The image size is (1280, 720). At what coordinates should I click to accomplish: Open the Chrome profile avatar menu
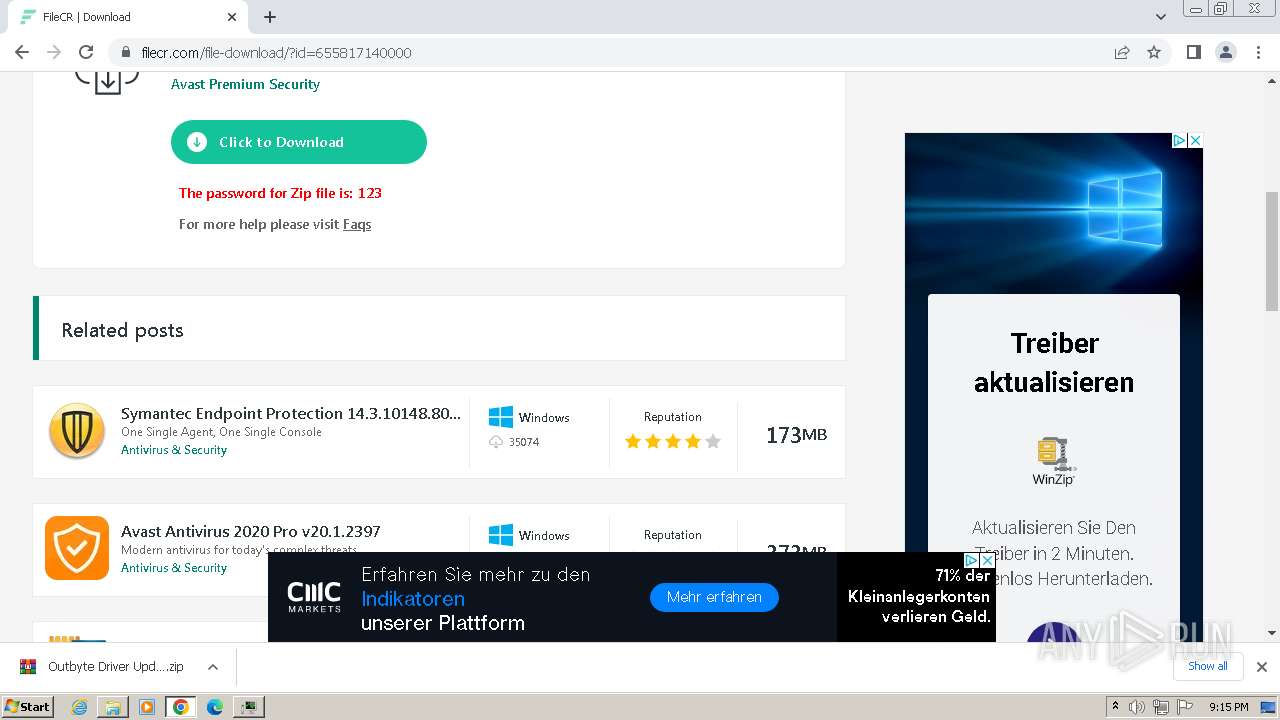point(1225,53)
